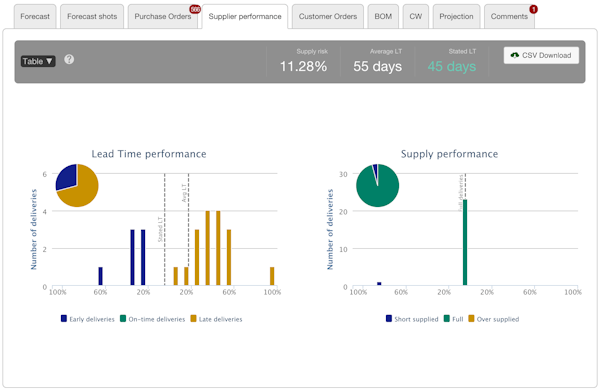Toggle Early deliveries legend item
Screen dimensions: 600x391
(88, 319)
